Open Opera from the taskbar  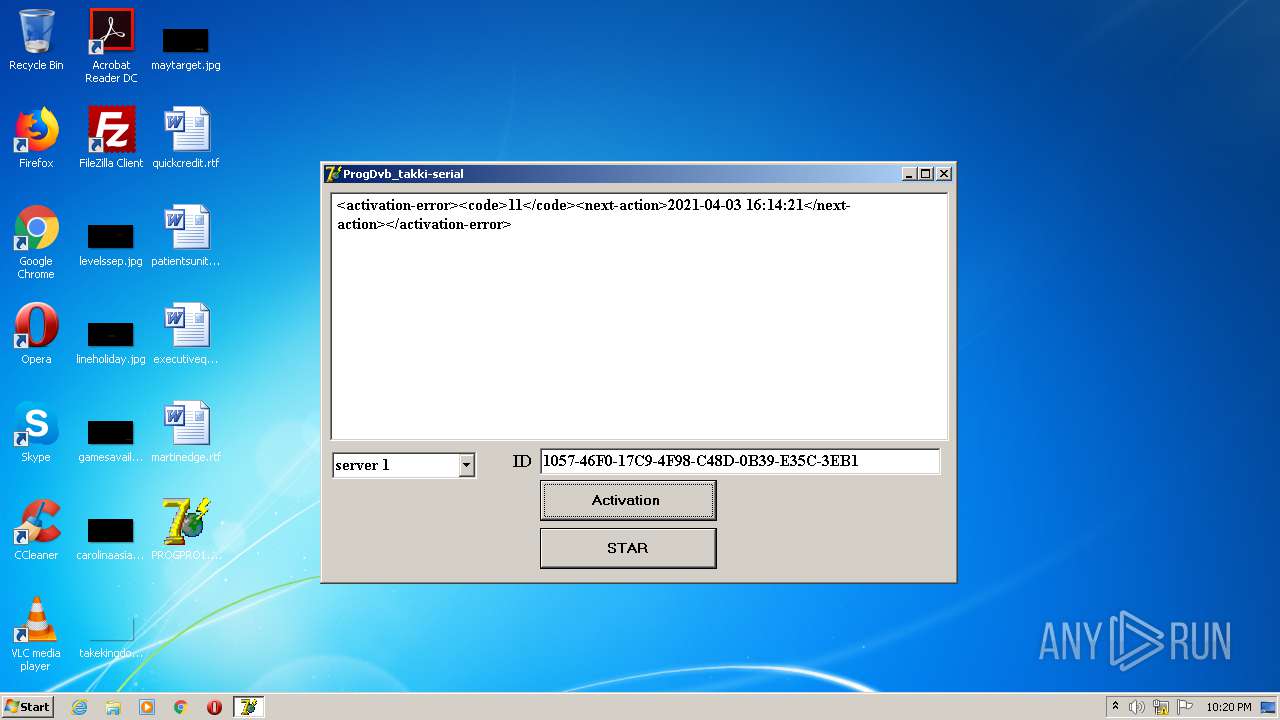point(214,707)
